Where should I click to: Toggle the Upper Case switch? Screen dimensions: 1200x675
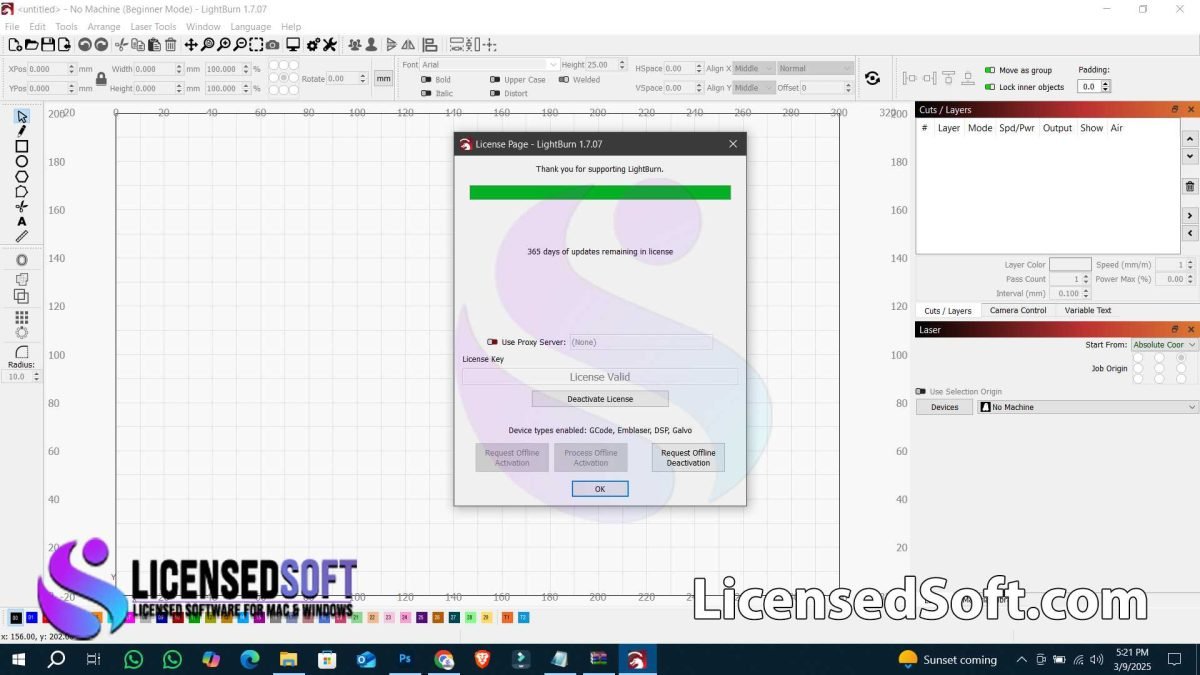495,80
